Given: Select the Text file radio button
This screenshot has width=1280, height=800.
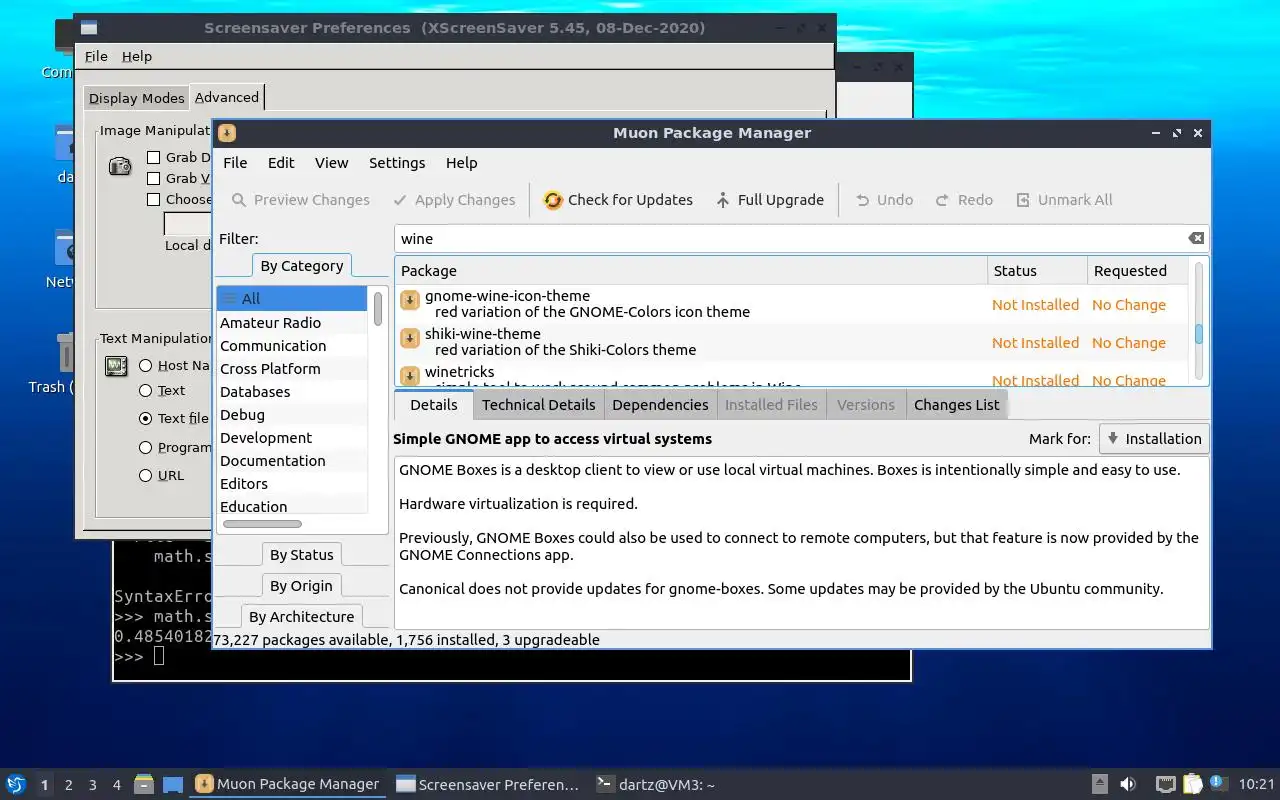Looking at the screenshot, I should click(146, 419).
